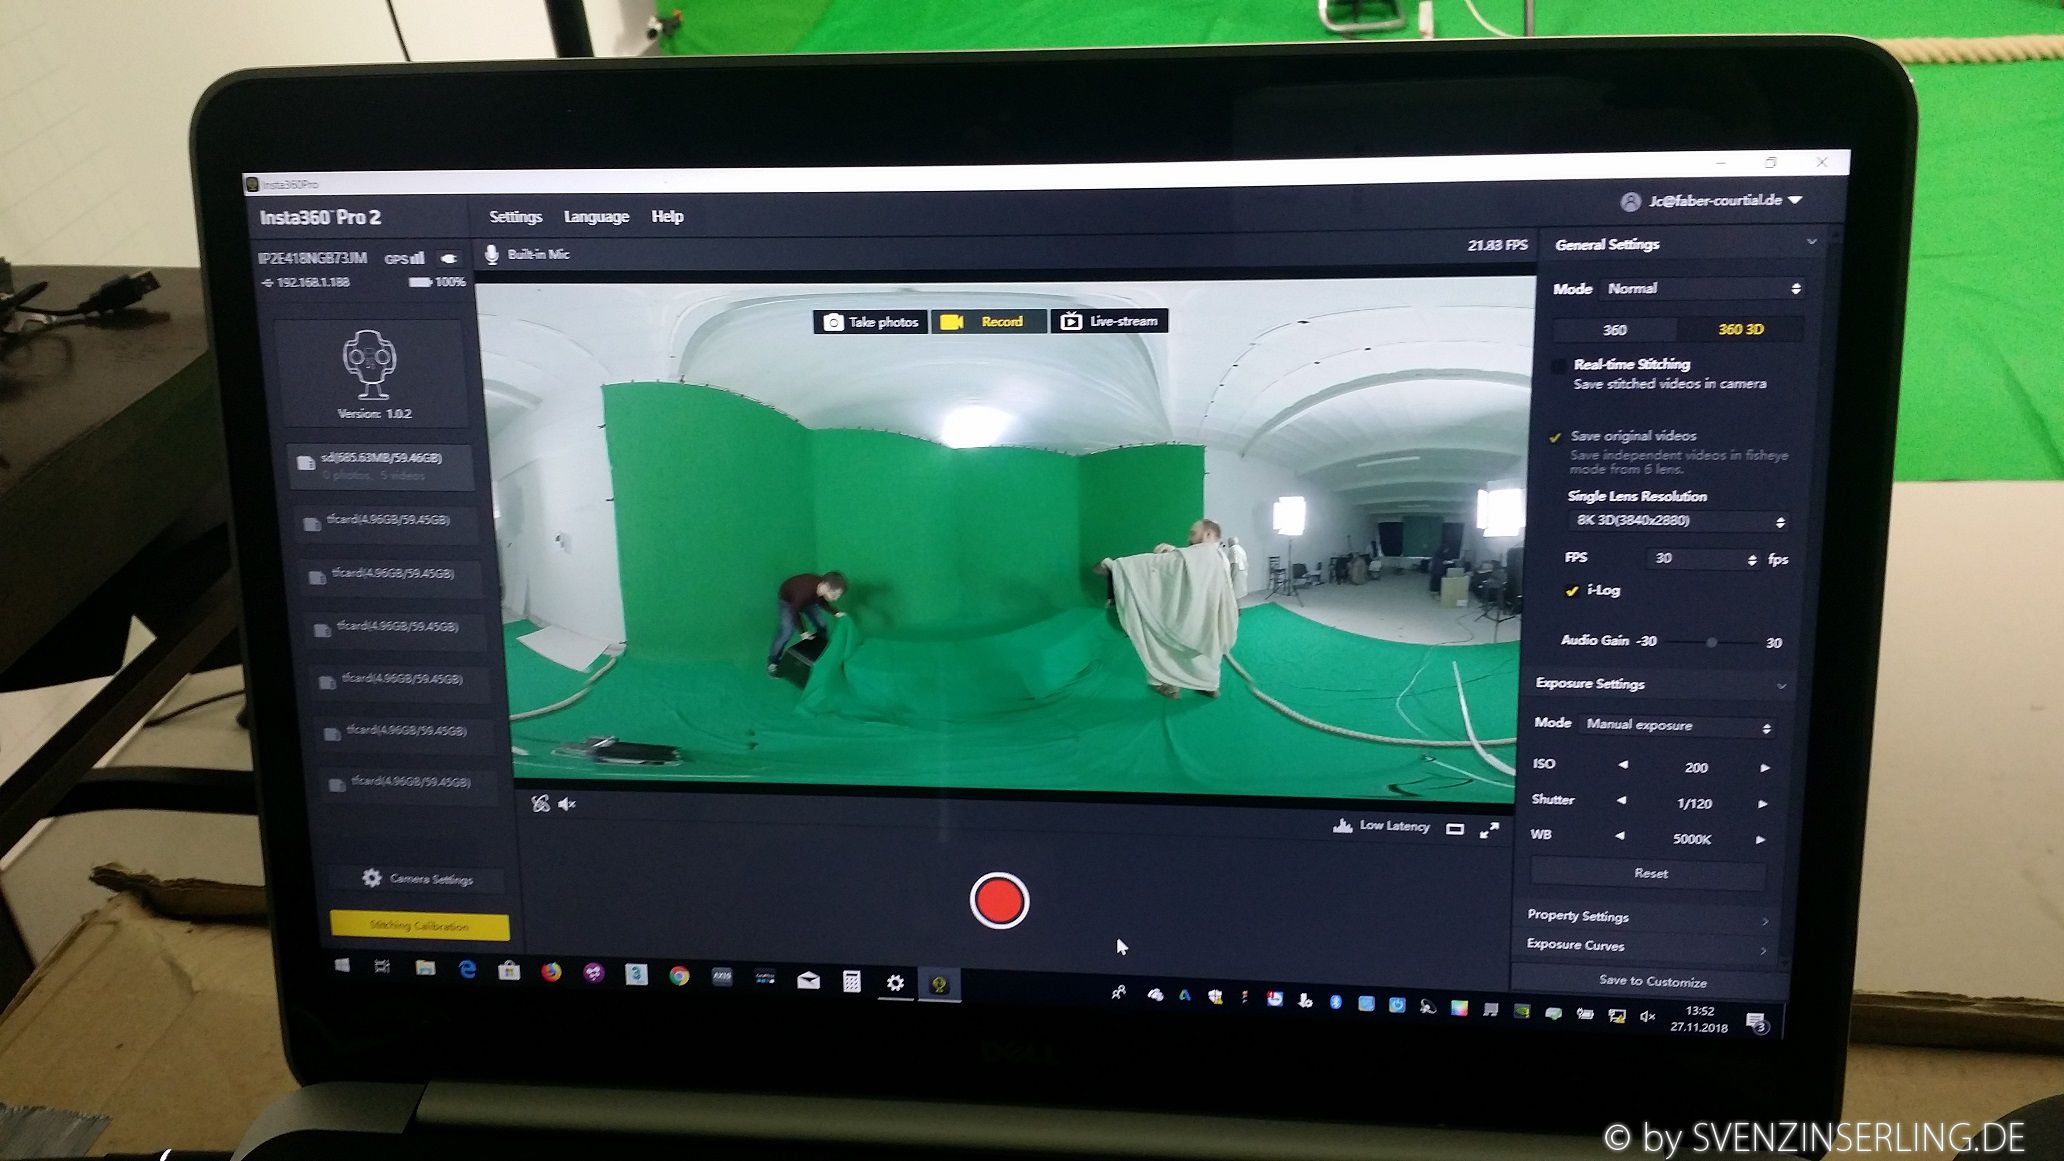Click the user account avatar icon
Screen dimensions: 2064x1161
1630,202
